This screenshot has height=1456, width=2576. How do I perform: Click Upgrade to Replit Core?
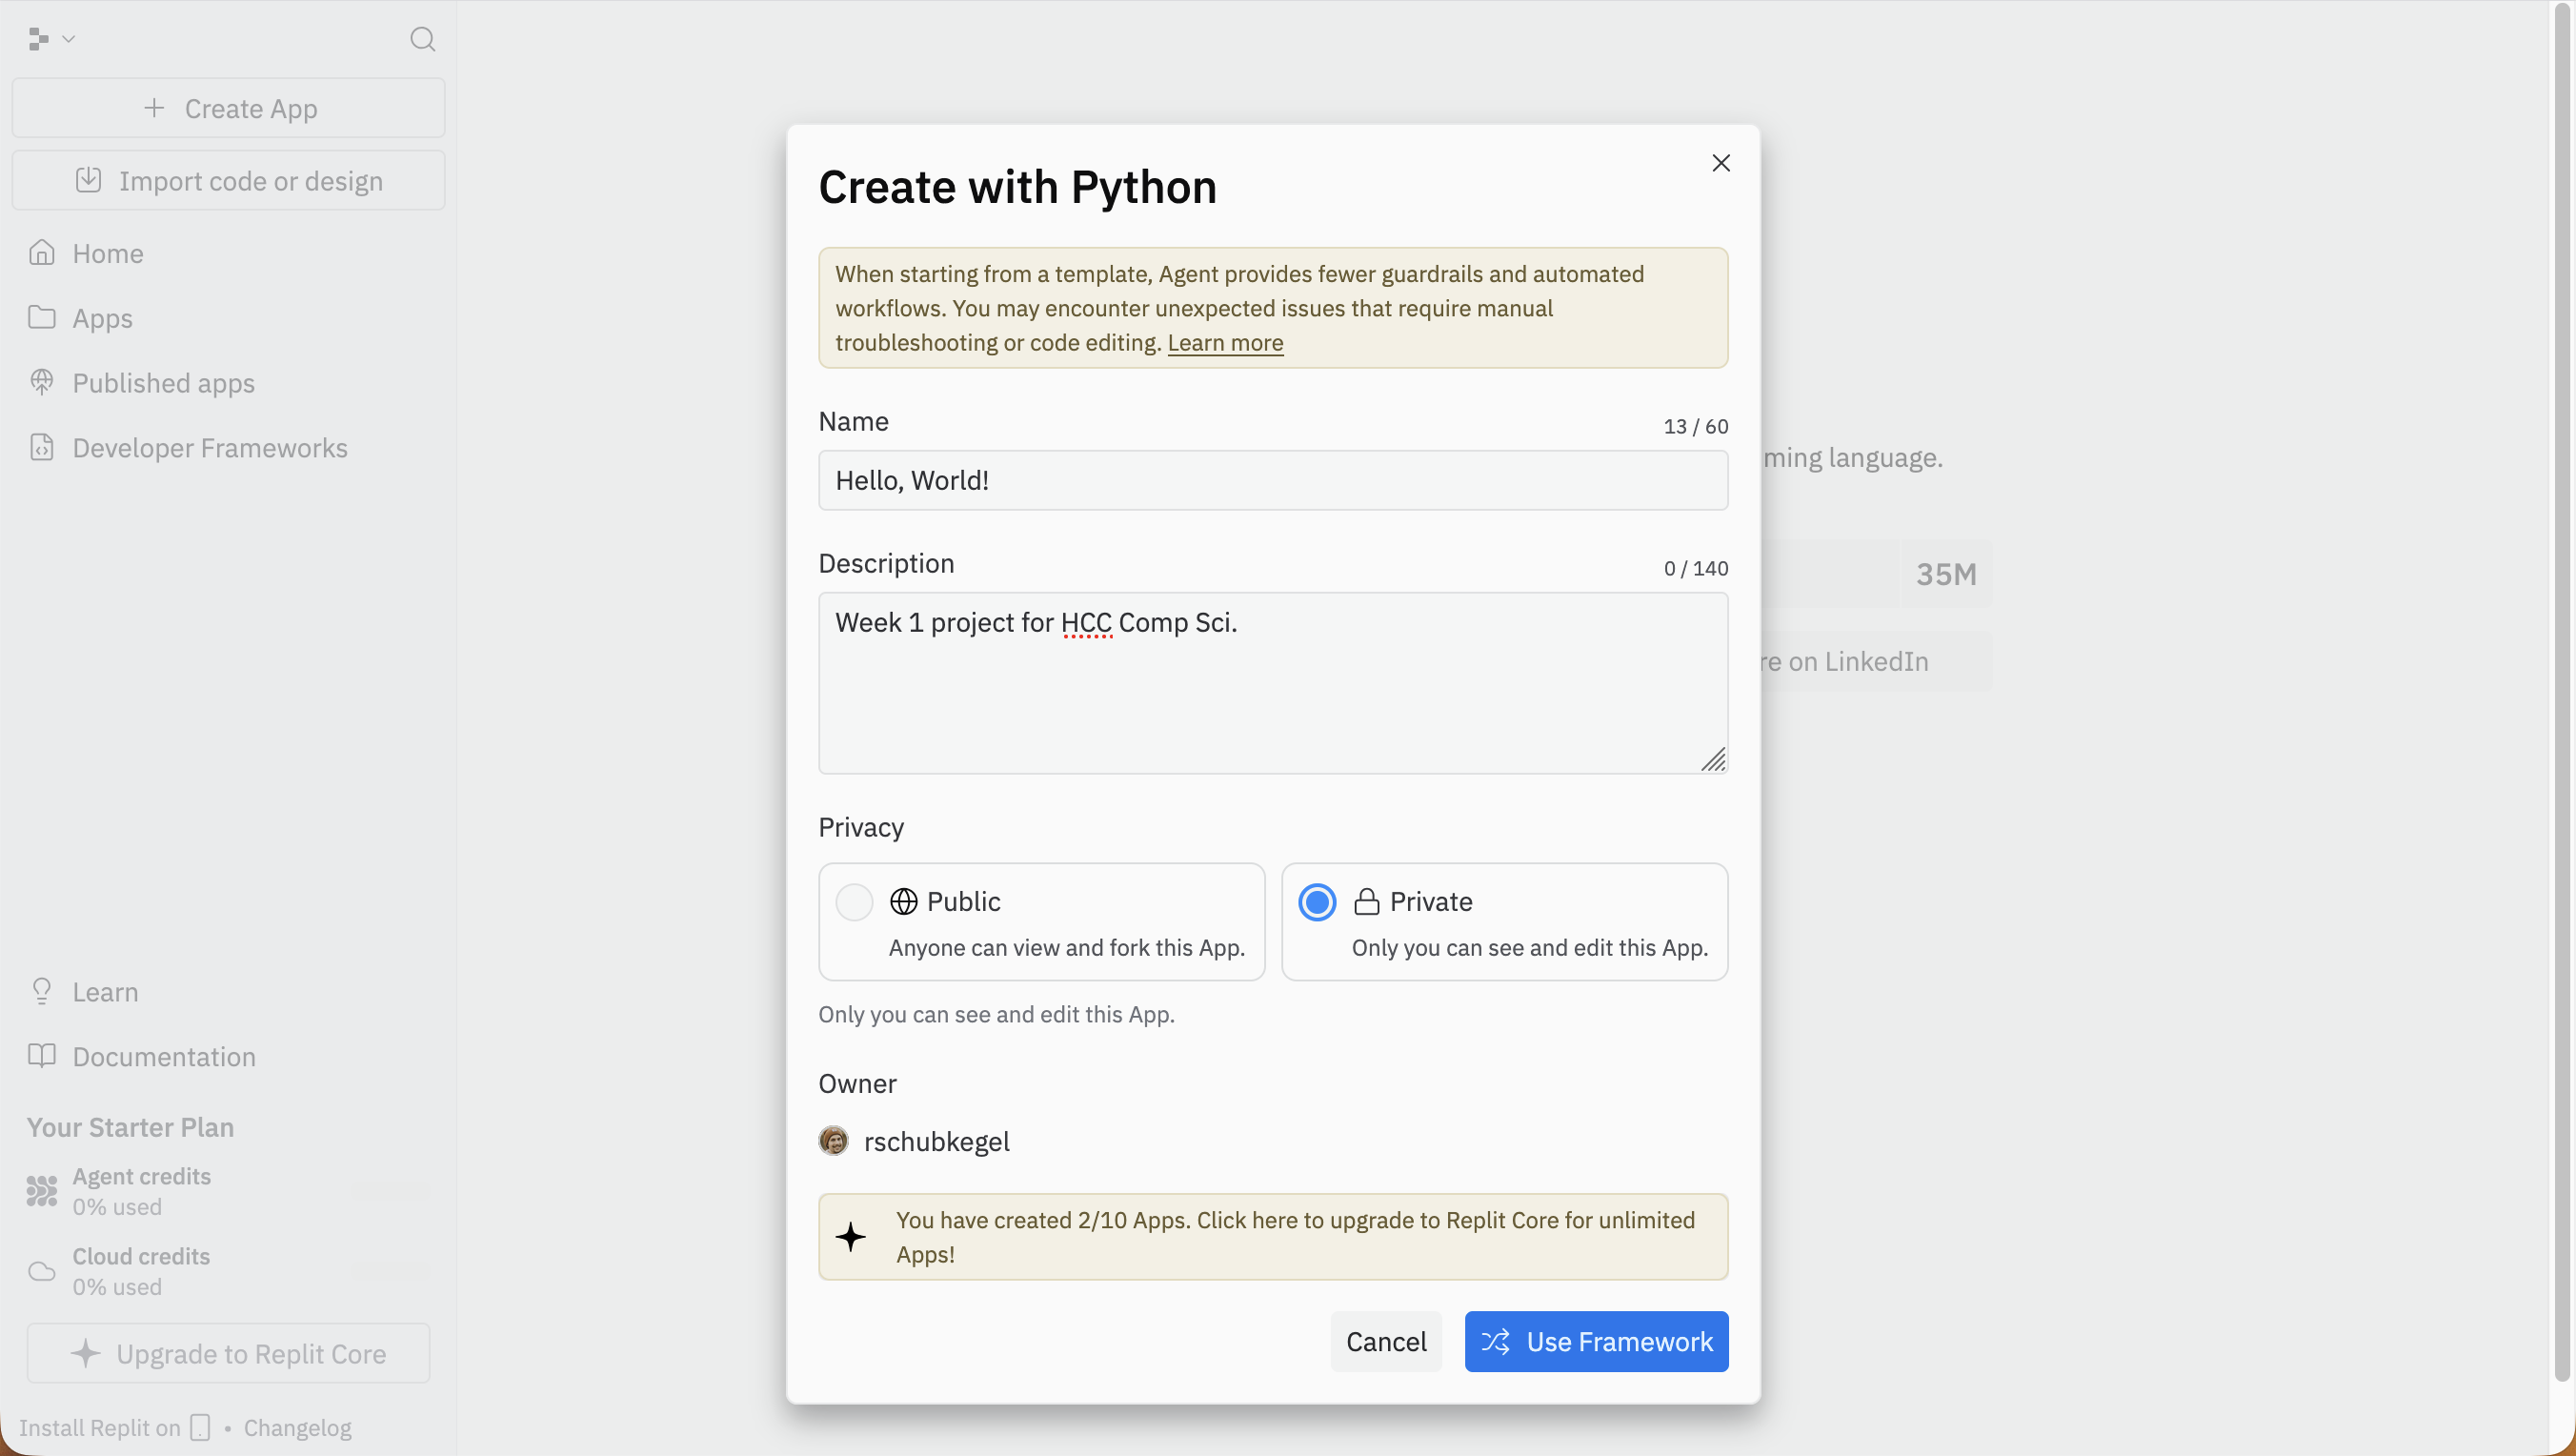coord(228,1353)
